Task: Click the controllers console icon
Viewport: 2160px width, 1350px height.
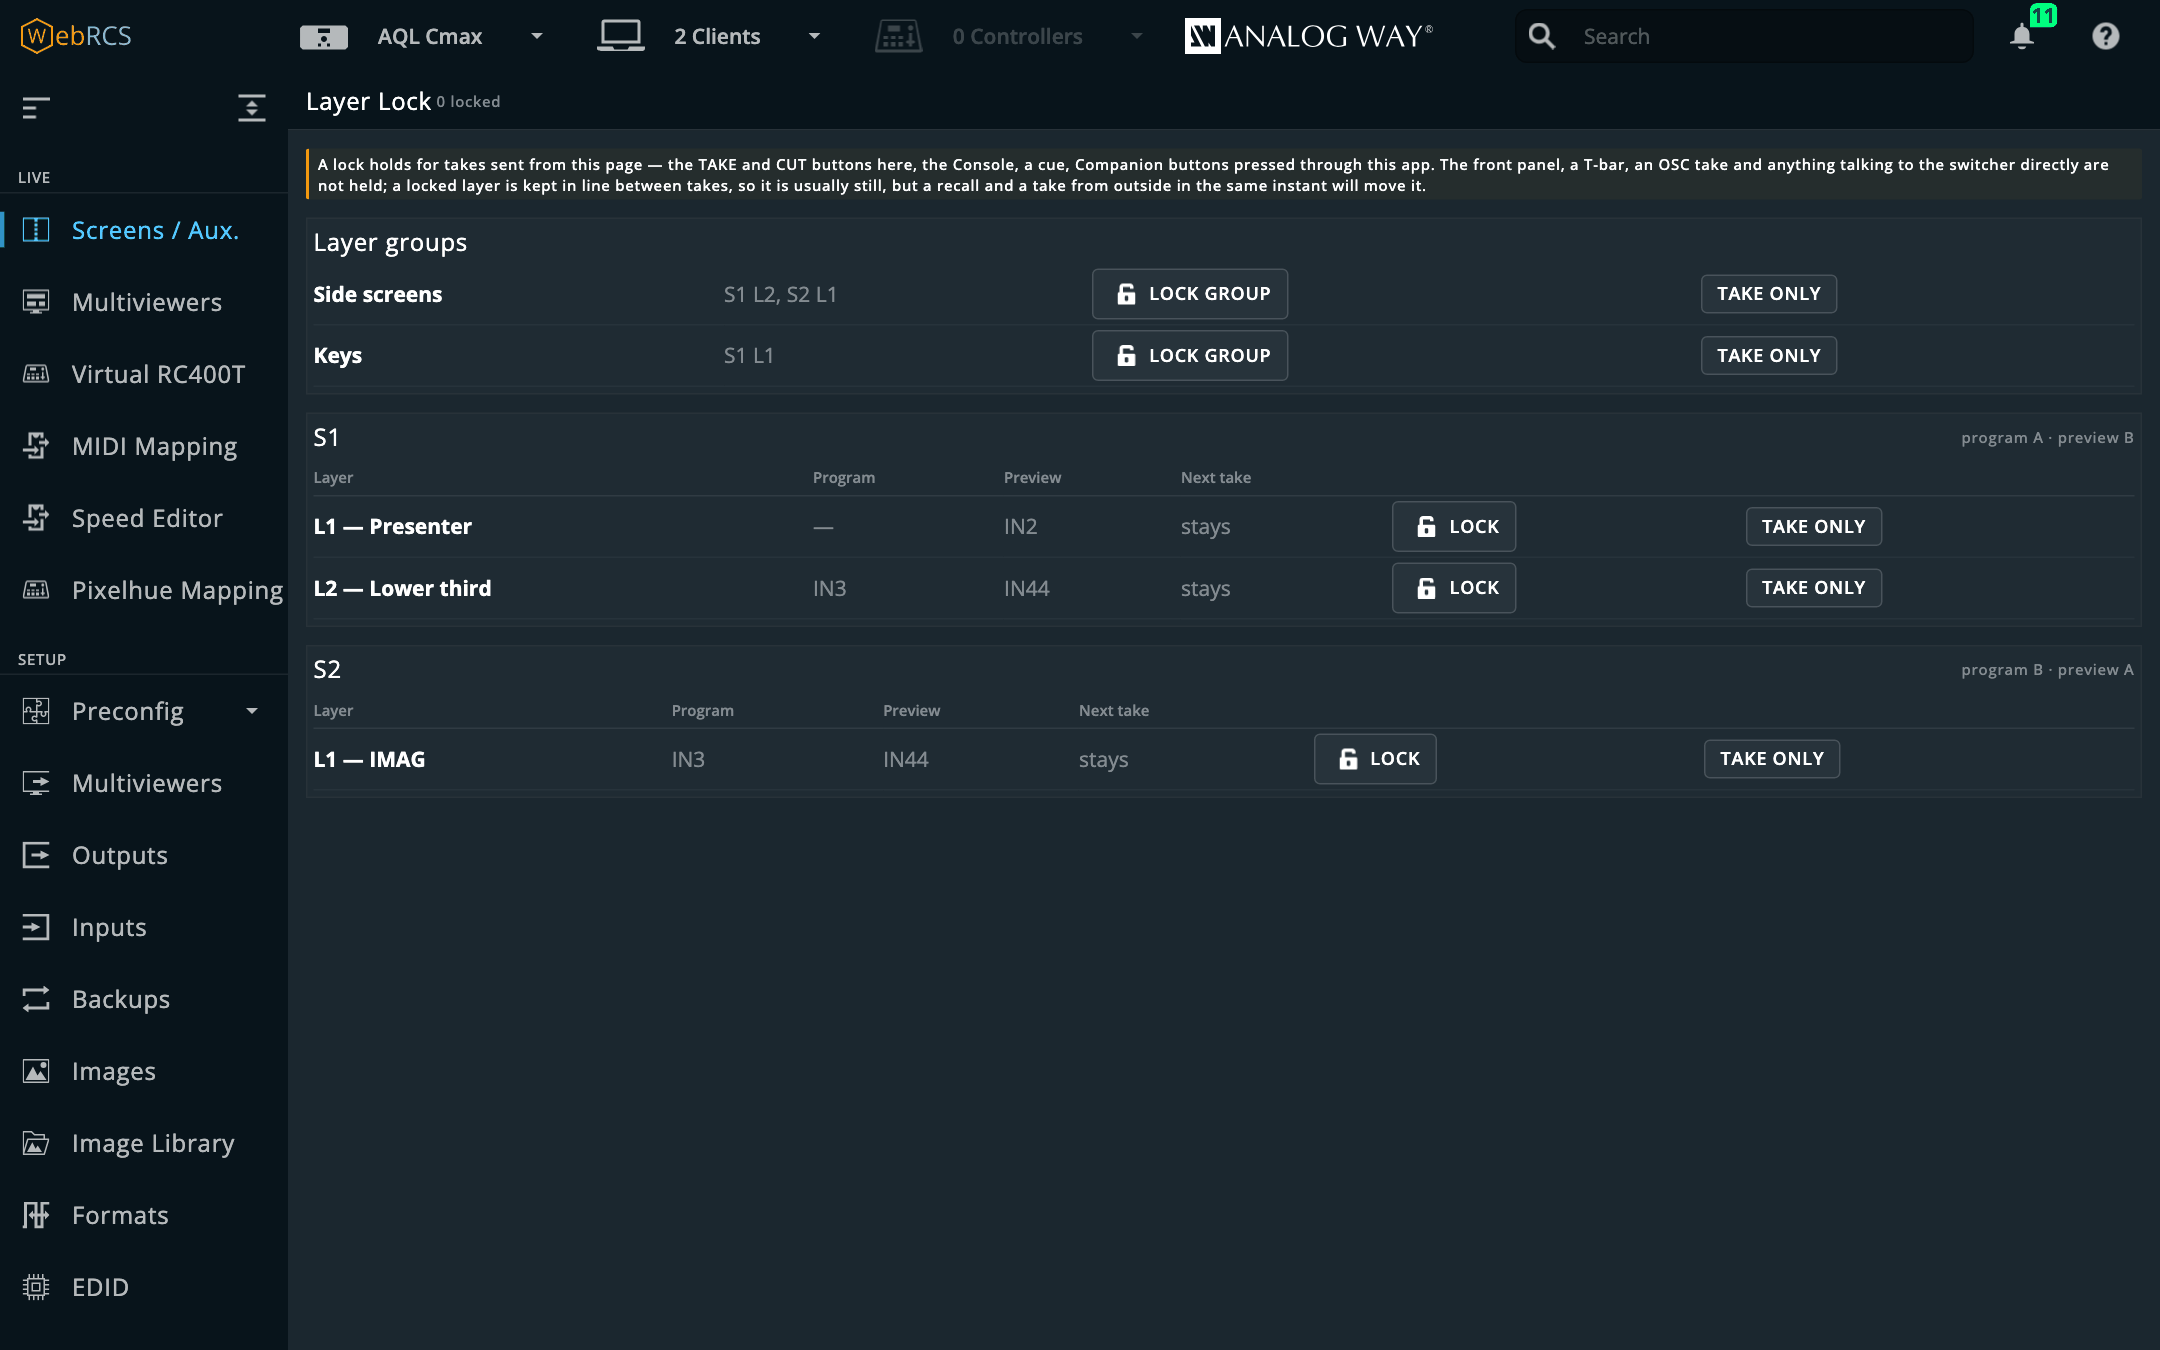Action: pyautogui.click(x=898, y=36)
